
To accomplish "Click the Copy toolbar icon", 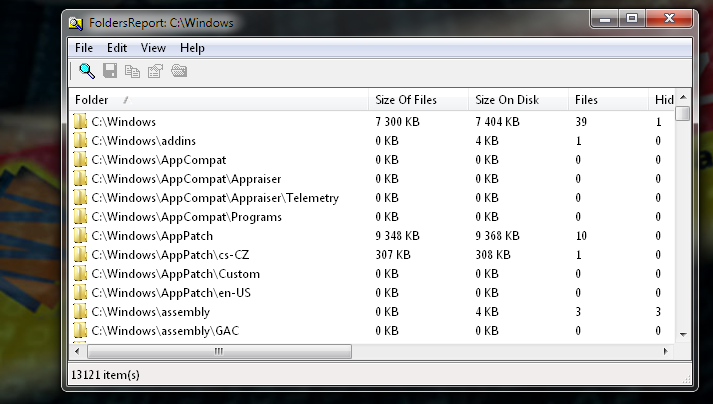I will click(132, 70).
